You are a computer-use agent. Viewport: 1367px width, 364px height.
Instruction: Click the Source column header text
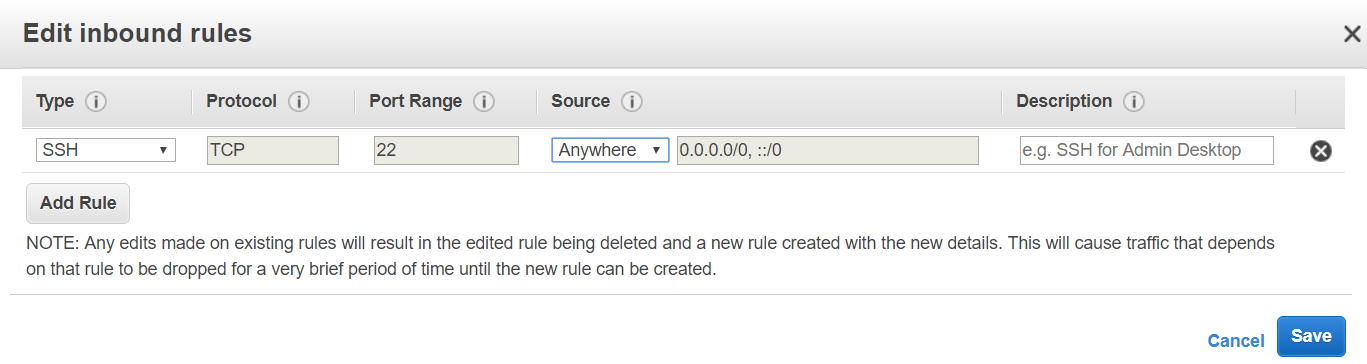tap(580, 101)
